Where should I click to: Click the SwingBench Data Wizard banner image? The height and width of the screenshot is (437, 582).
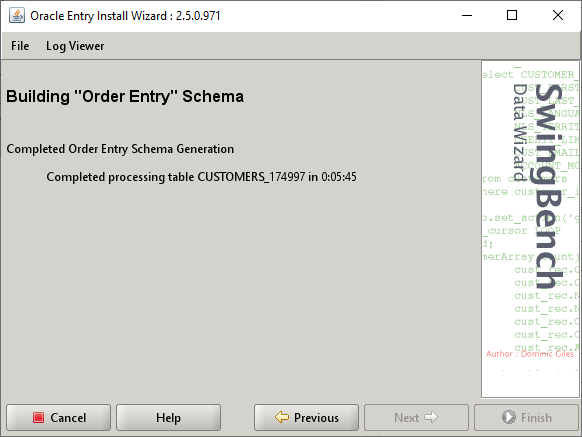point(530,229)
